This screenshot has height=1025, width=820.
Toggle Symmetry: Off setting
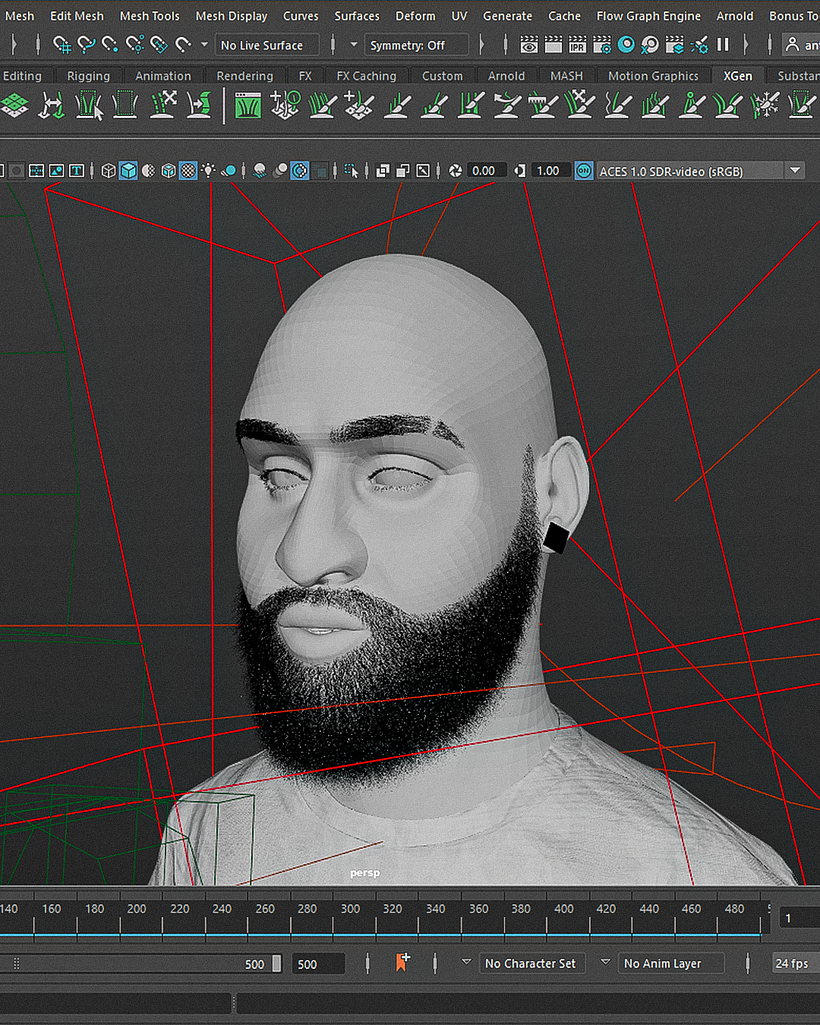(417, 44)
